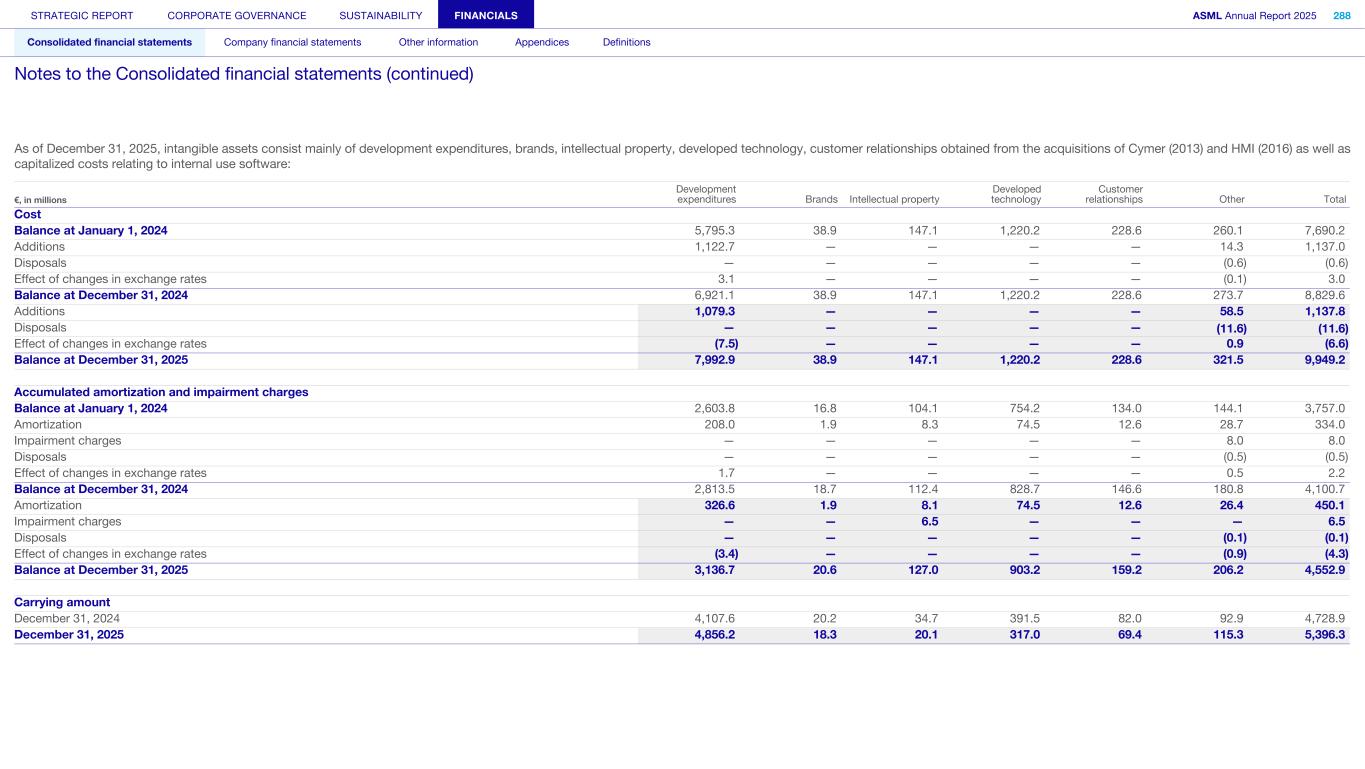The width and height of the screenshot is (1365, 769).
Task: Click the ASML Annual Report 2025 title
Action: pyautogui.click(x=1254, y=15)
